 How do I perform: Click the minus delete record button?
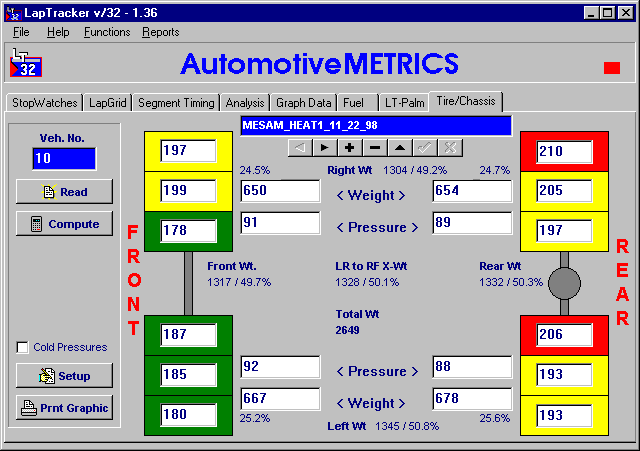click(375, 147)
